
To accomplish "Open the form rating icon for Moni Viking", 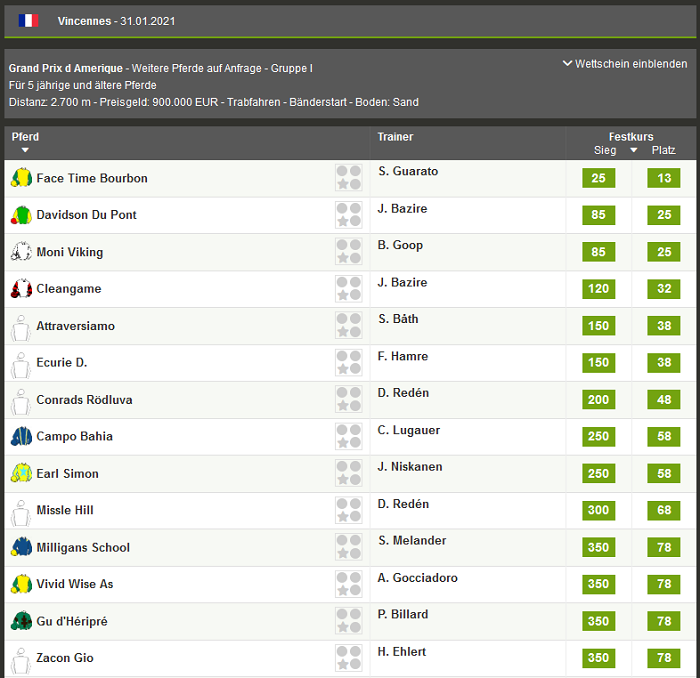I will [x=348, y=252].
